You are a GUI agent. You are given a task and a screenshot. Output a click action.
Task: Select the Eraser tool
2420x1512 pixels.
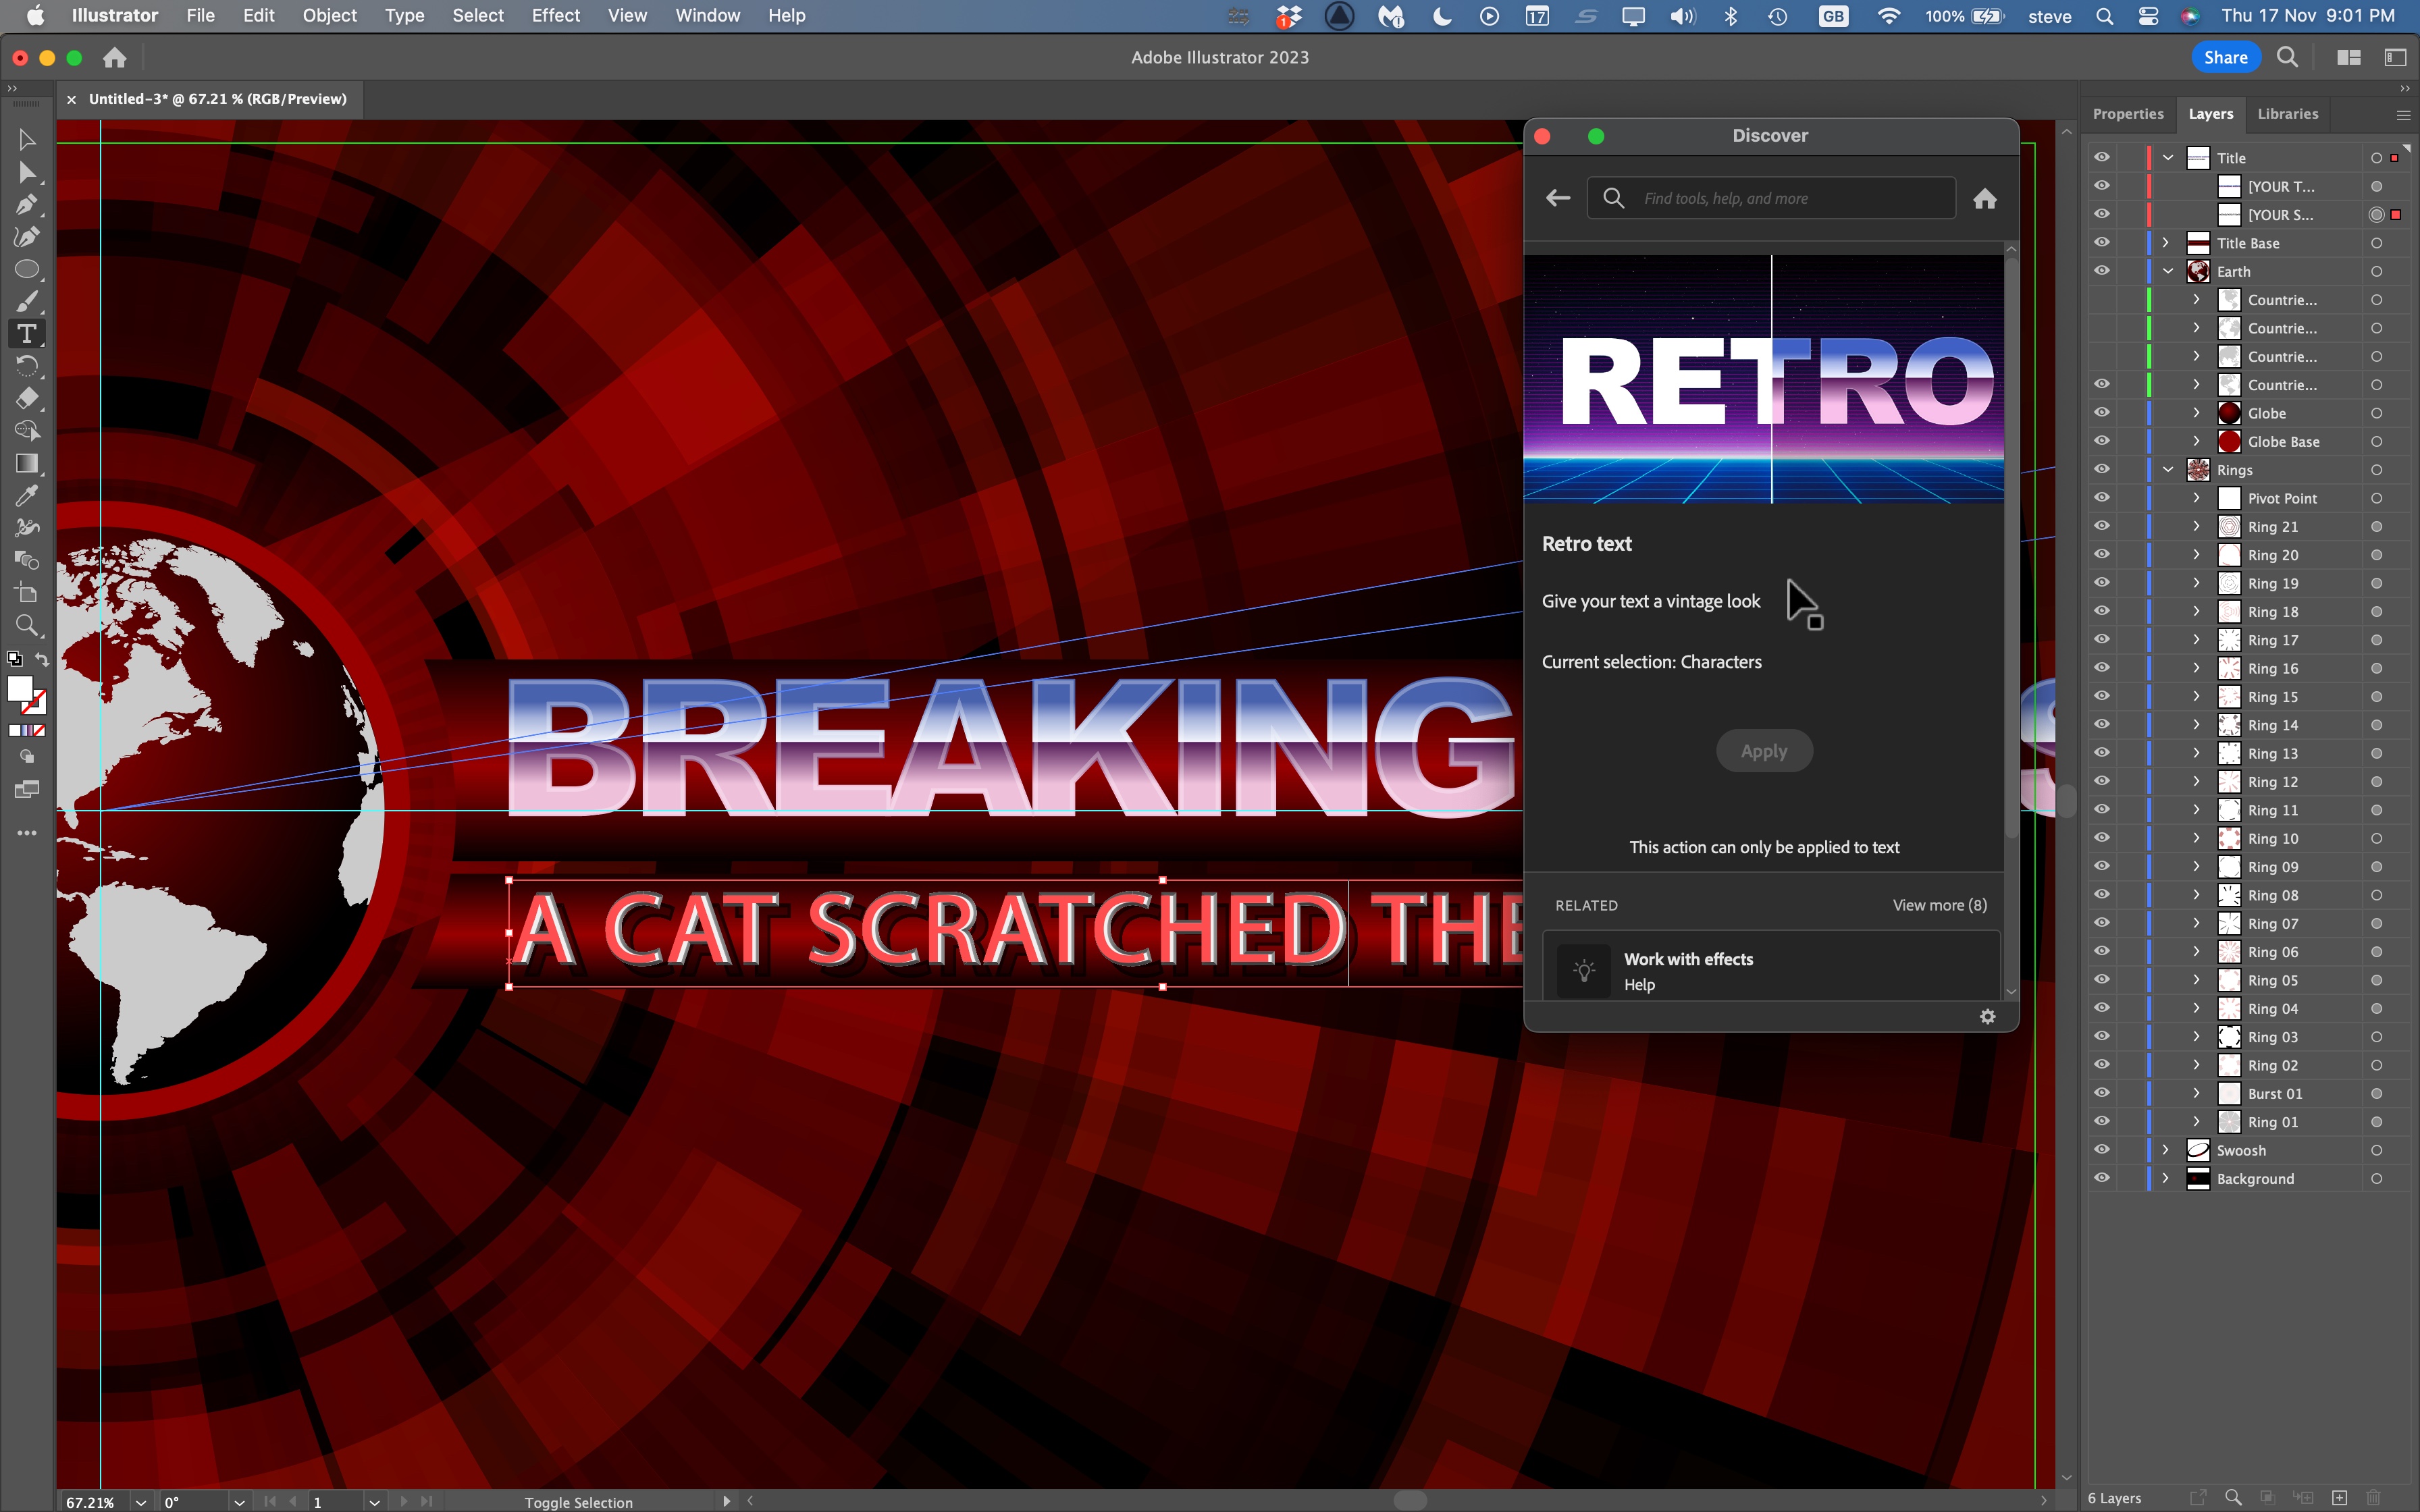tap(27, 398)
